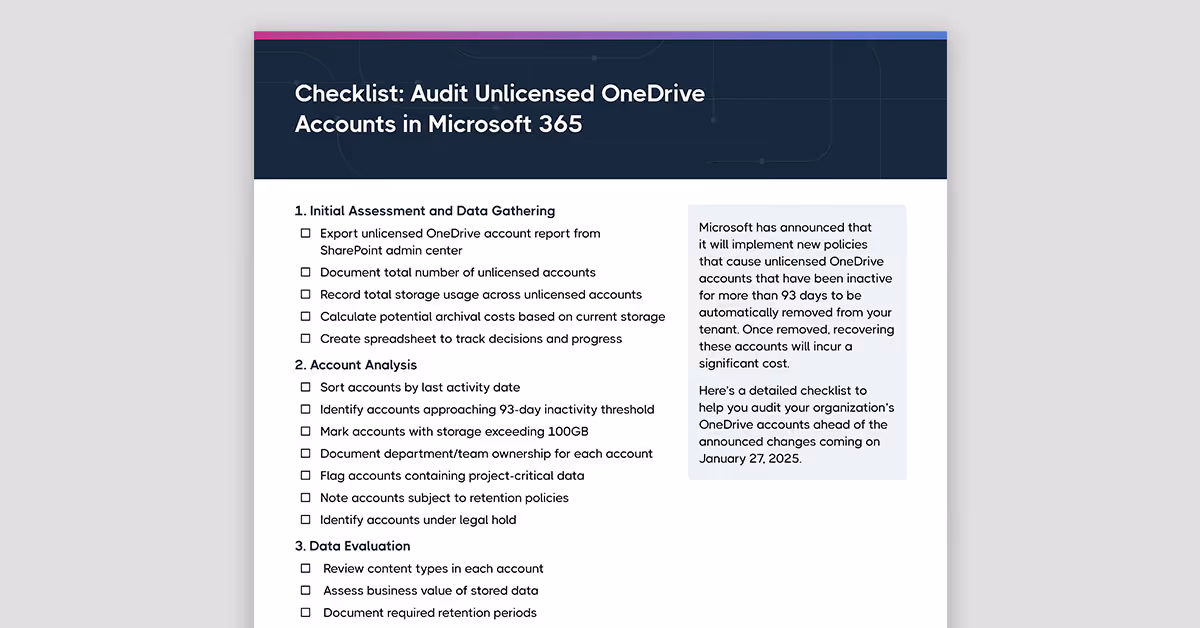
Task: Select the "Data Evaluation" section heading
Action: pyautogui.click(x=352, y=545)
